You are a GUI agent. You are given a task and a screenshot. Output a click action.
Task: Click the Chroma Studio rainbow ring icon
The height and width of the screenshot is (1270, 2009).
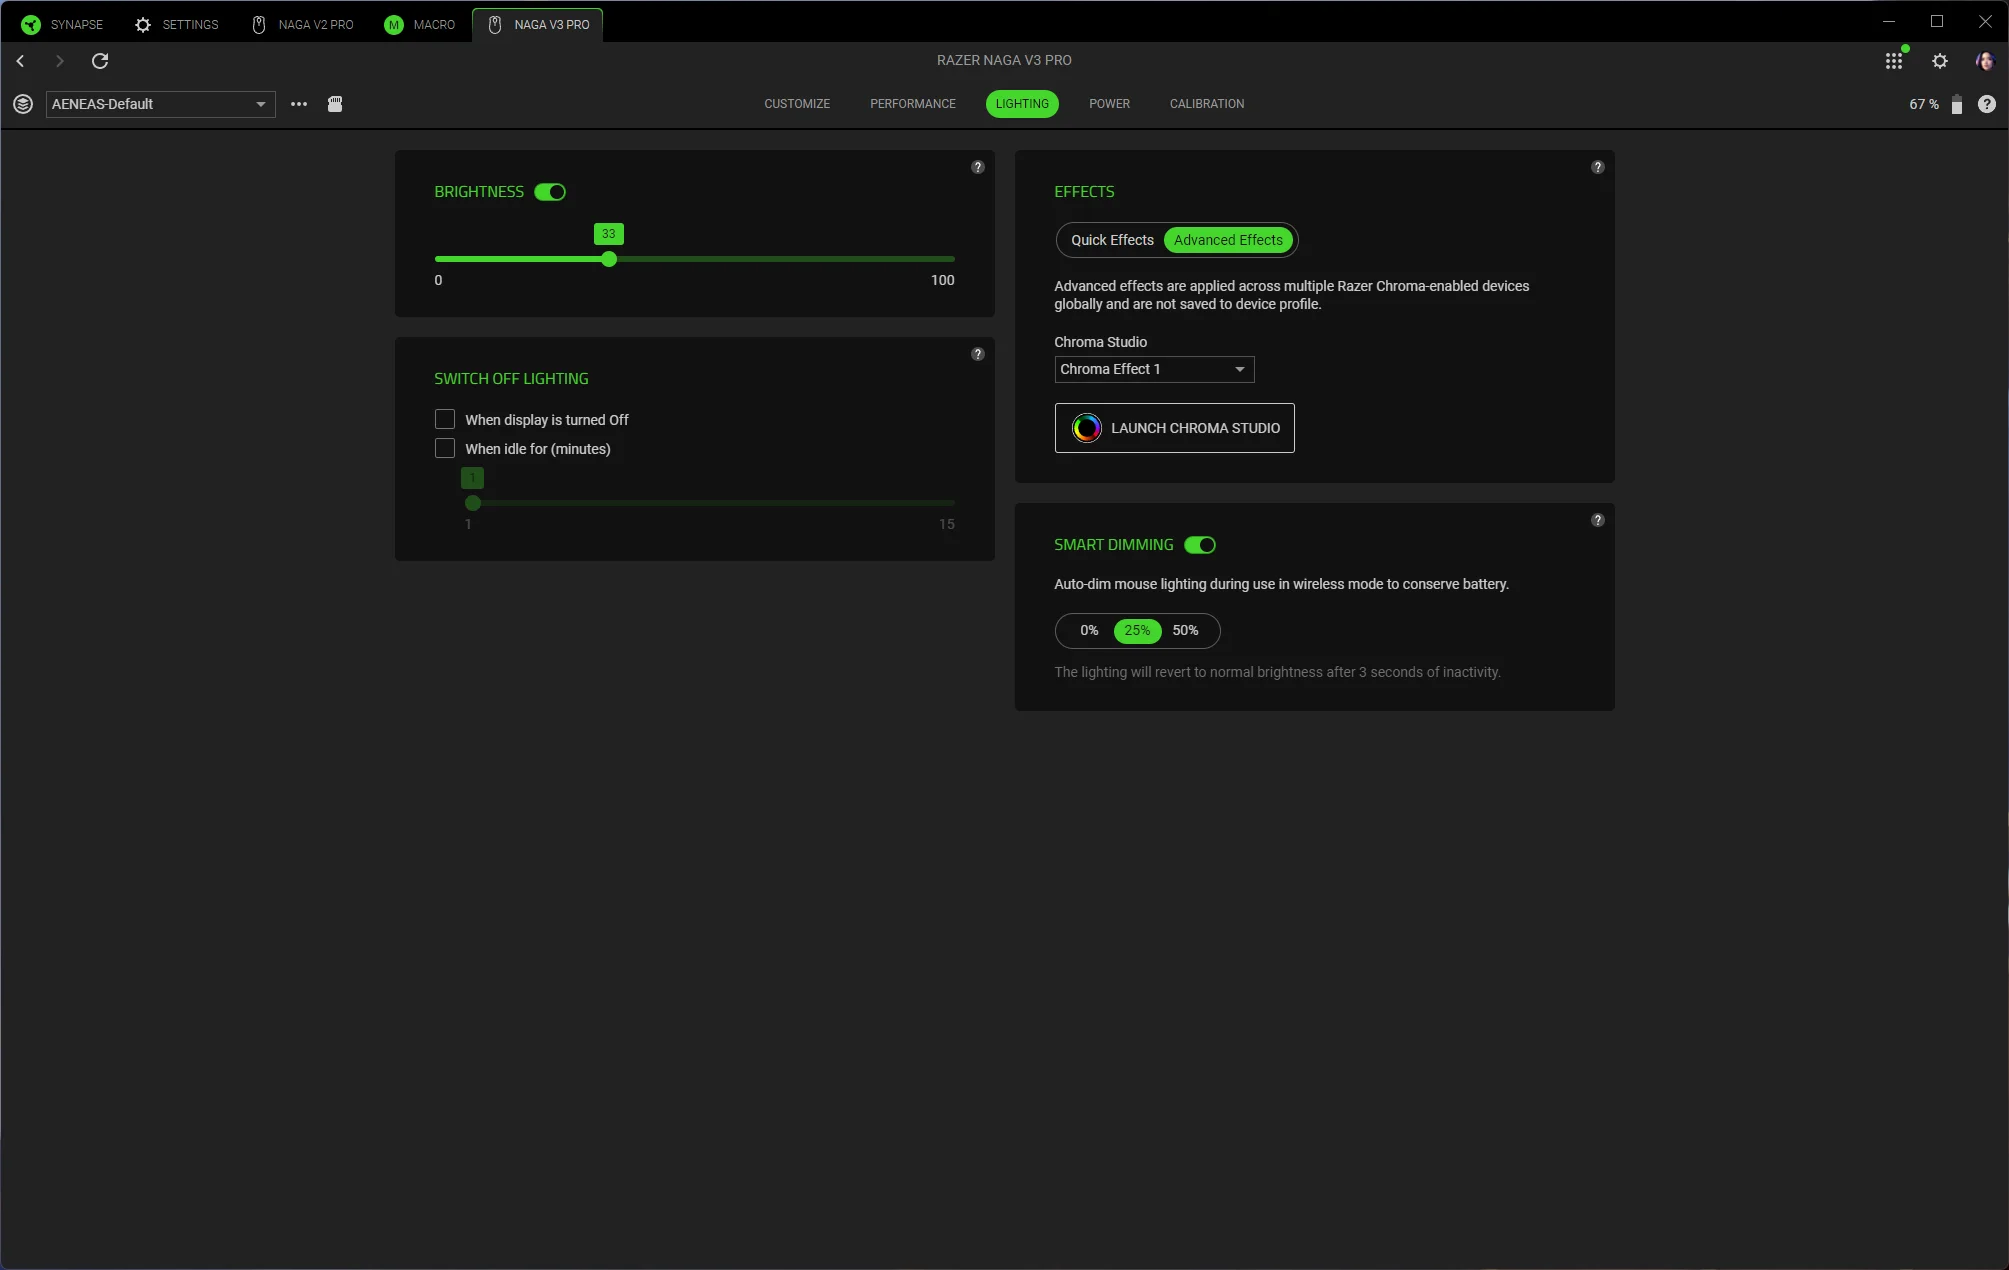point(1086,428)
